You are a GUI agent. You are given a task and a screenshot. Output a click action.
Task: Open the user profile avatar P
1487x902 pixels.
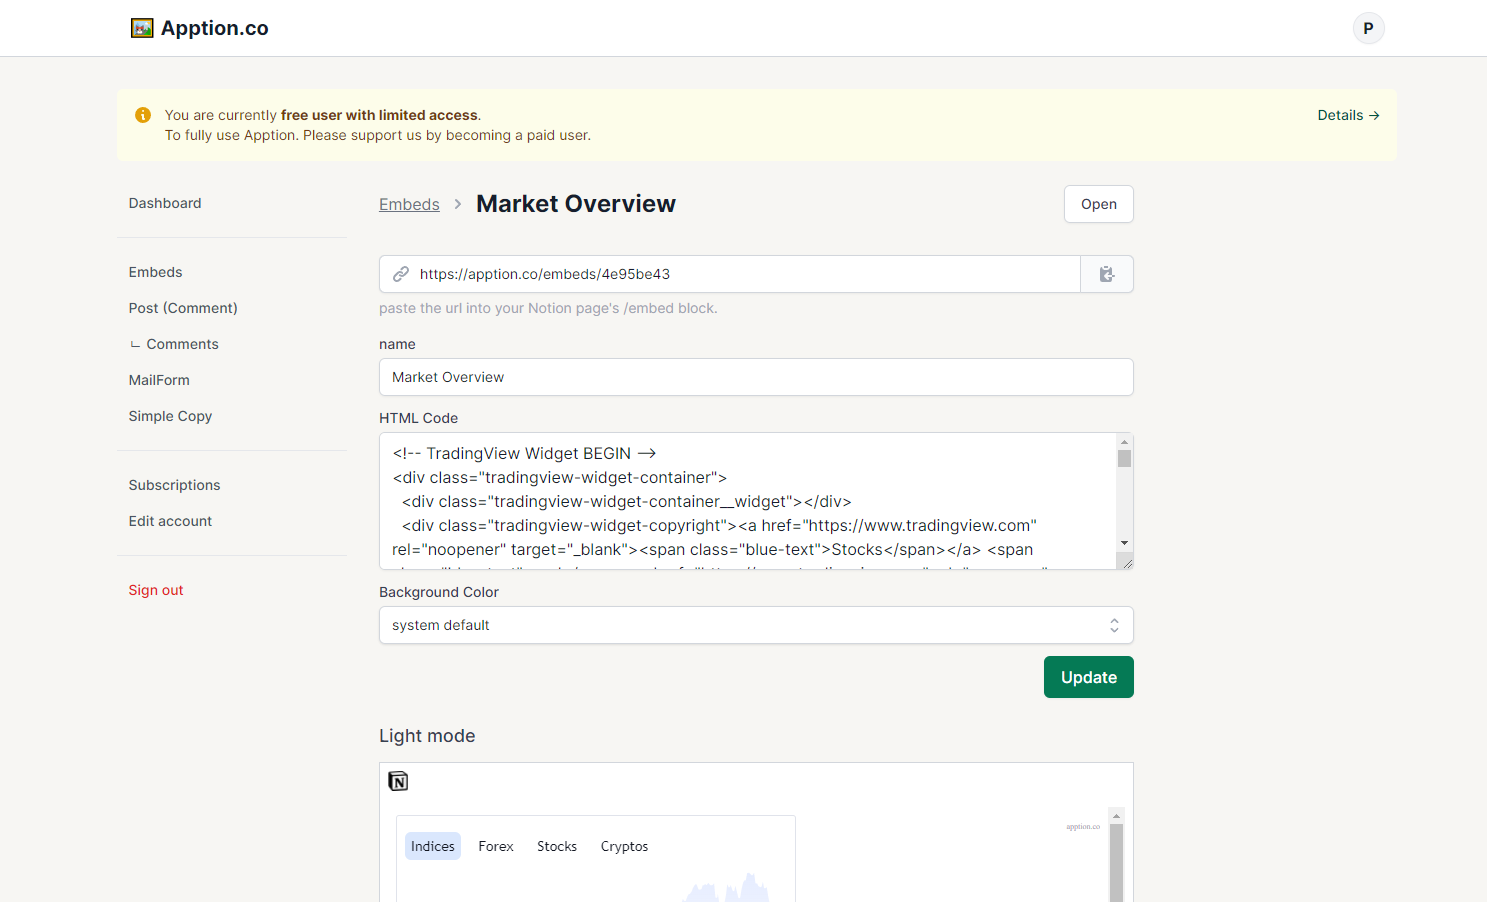click(x=1368, y=28)
